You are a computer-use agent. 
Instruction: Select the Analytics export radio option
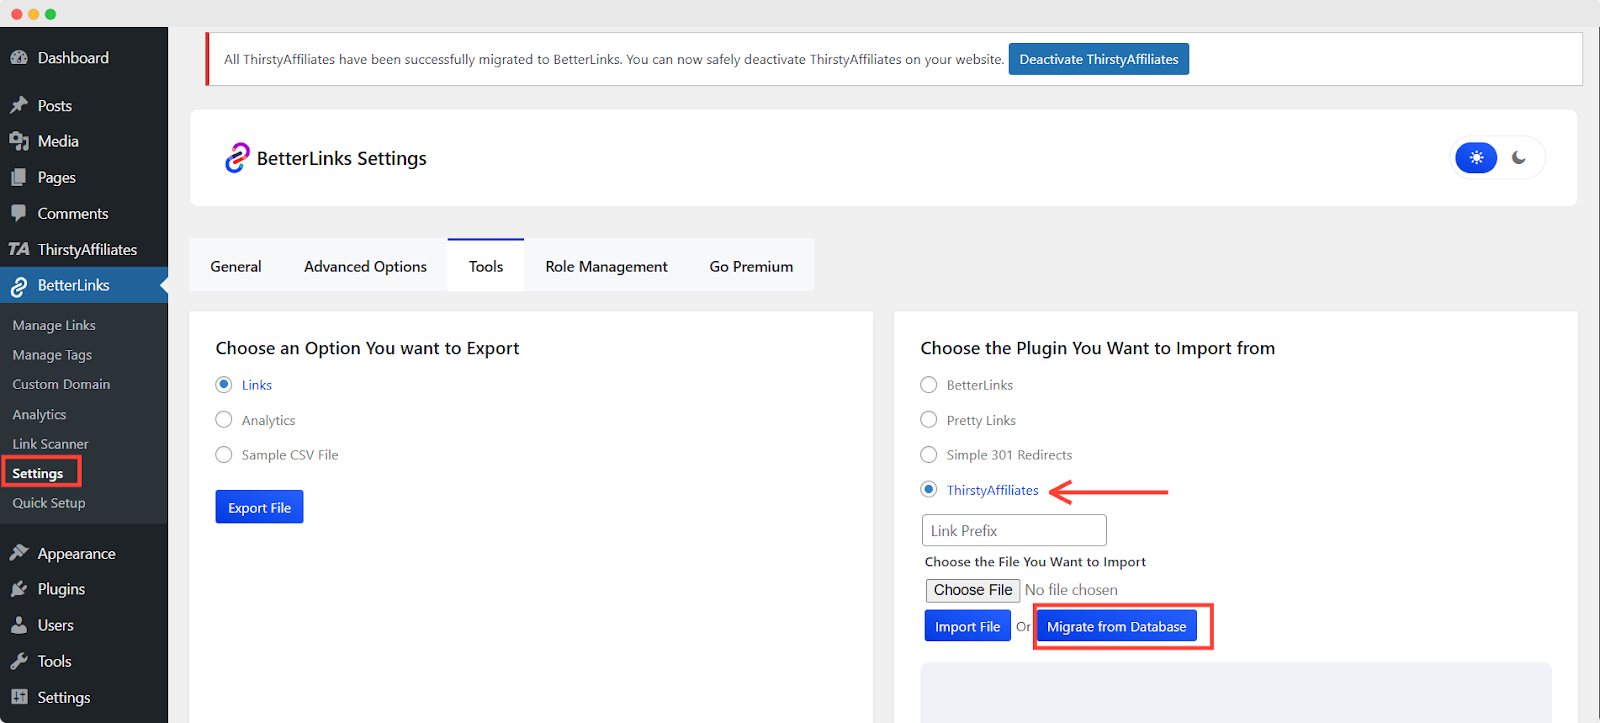(224, 420)
